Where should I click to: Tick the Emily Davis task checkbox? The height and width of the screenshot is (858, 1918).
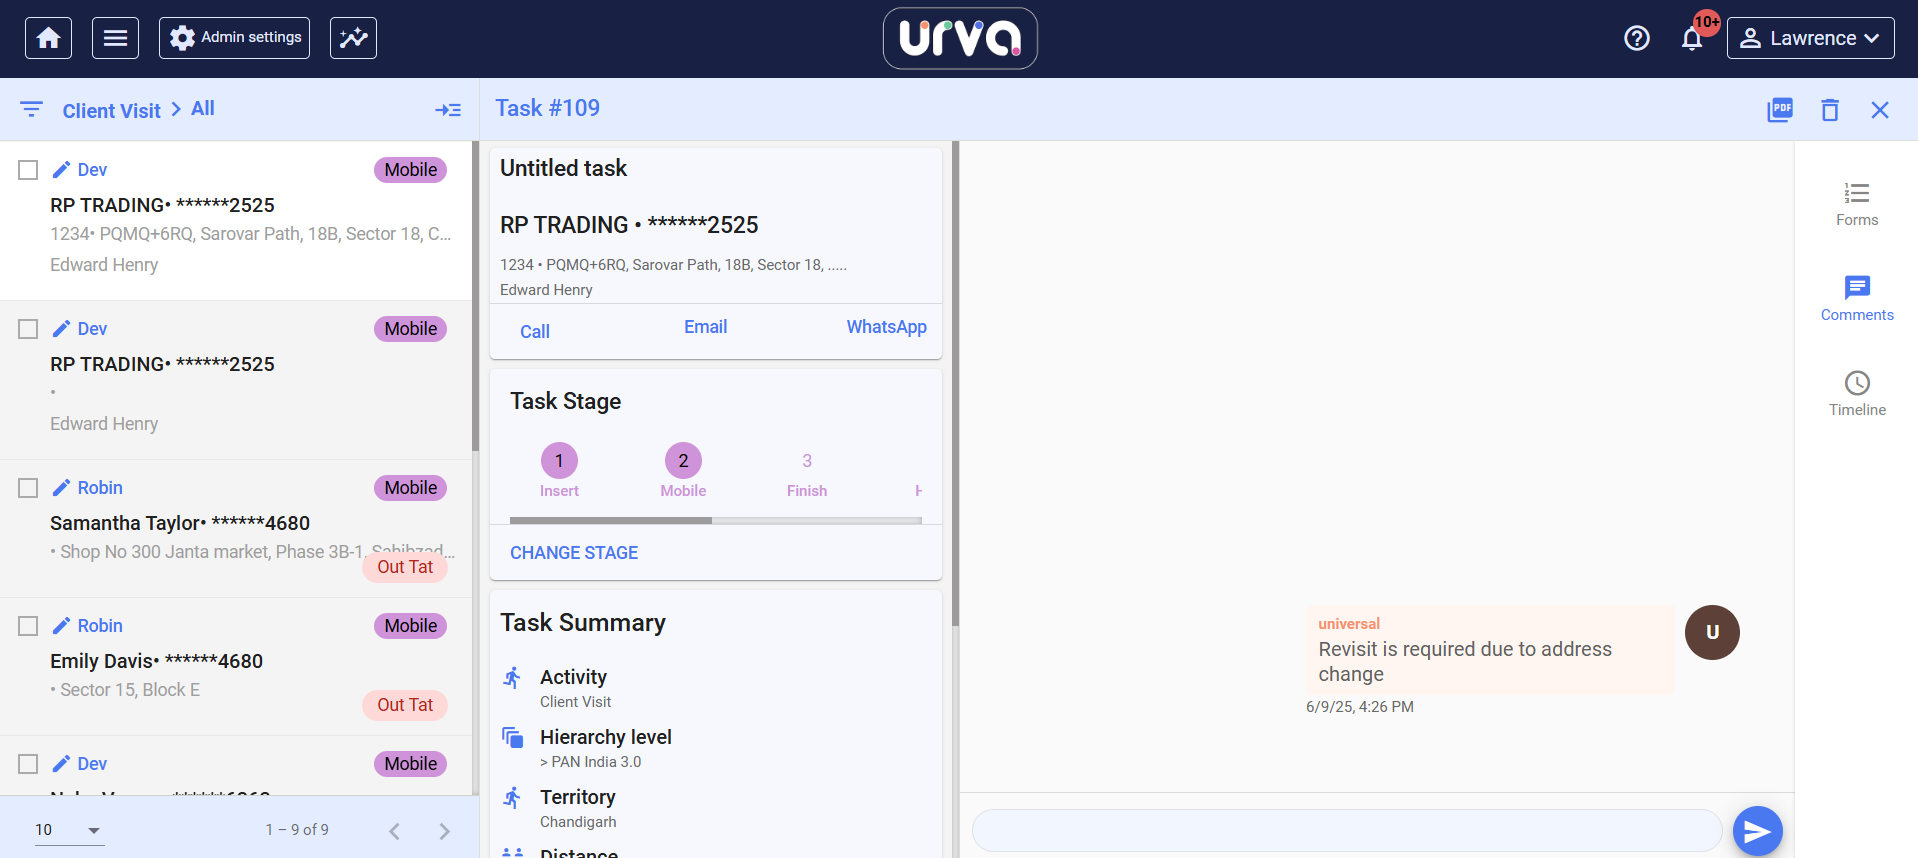28,626
